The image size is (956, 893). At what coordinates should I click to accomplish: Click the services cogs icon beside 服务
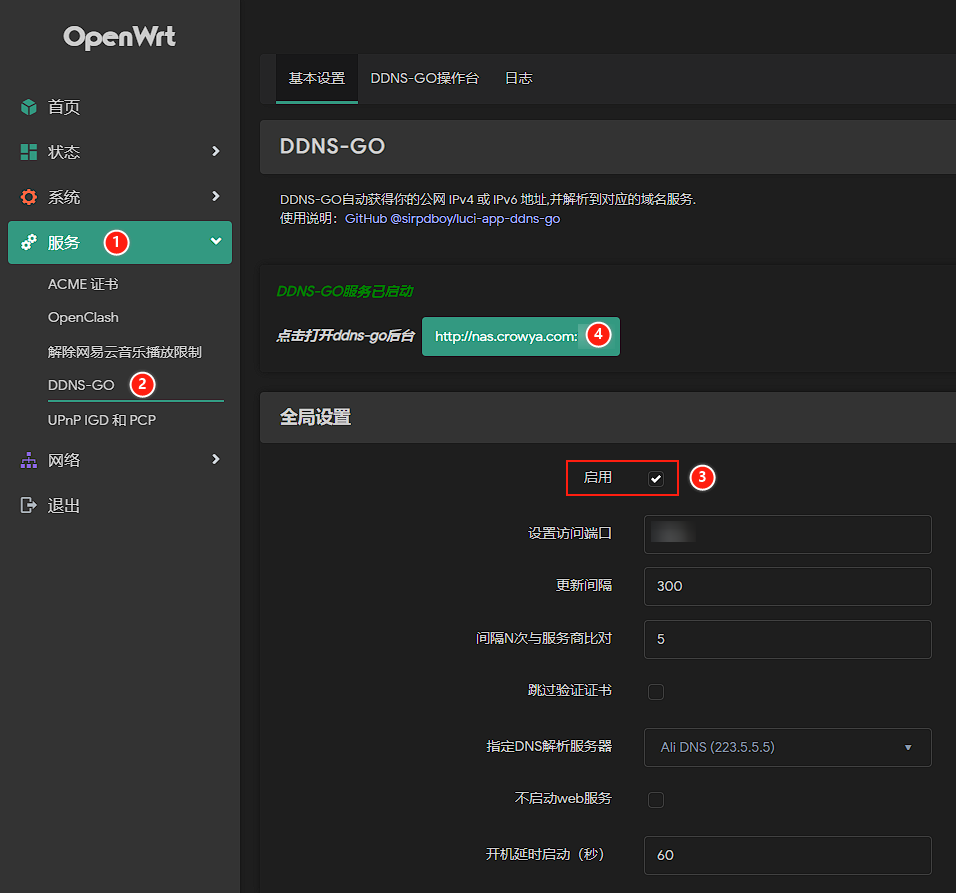[29, 242]
